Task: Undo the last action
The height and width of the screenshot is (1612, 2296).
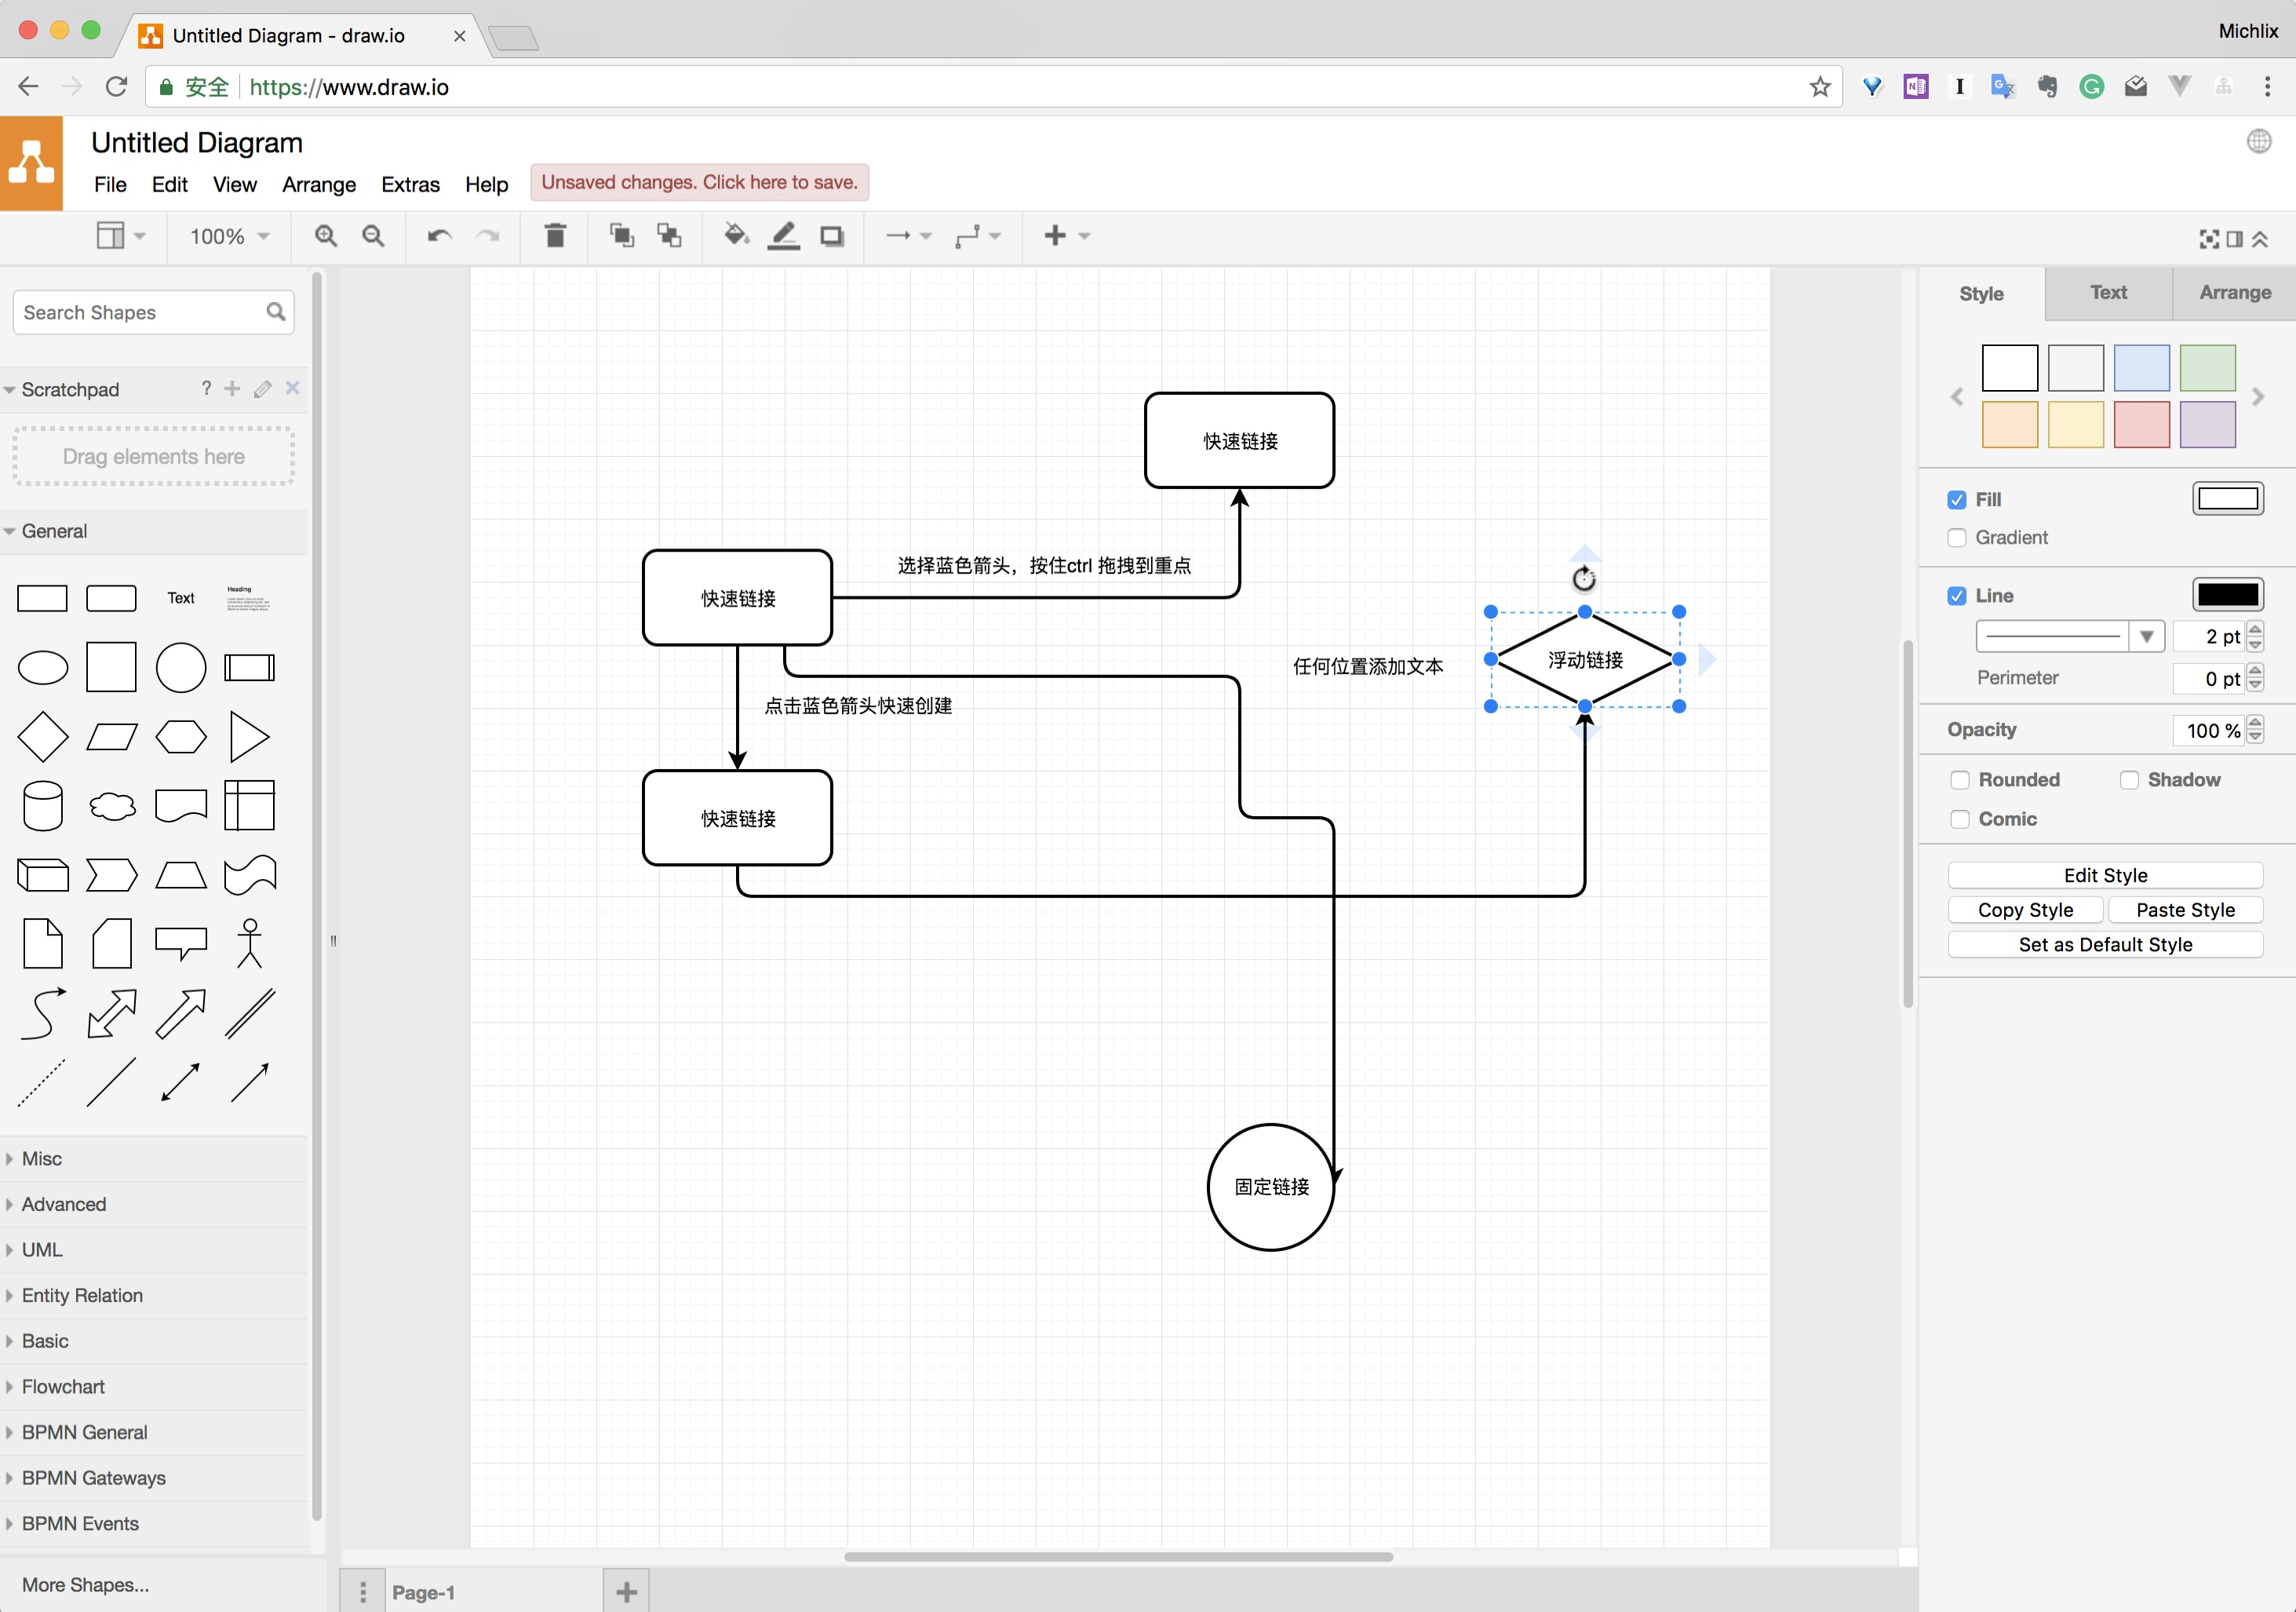Action: pos(437,236)
